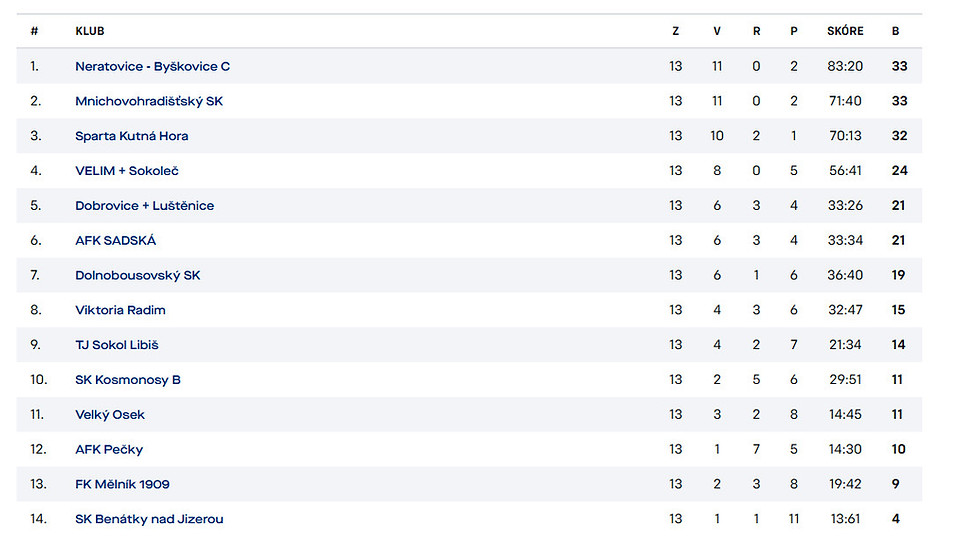Open Dolnobousovský SK club link
957x559 pixels.
[x=137, y=275]
